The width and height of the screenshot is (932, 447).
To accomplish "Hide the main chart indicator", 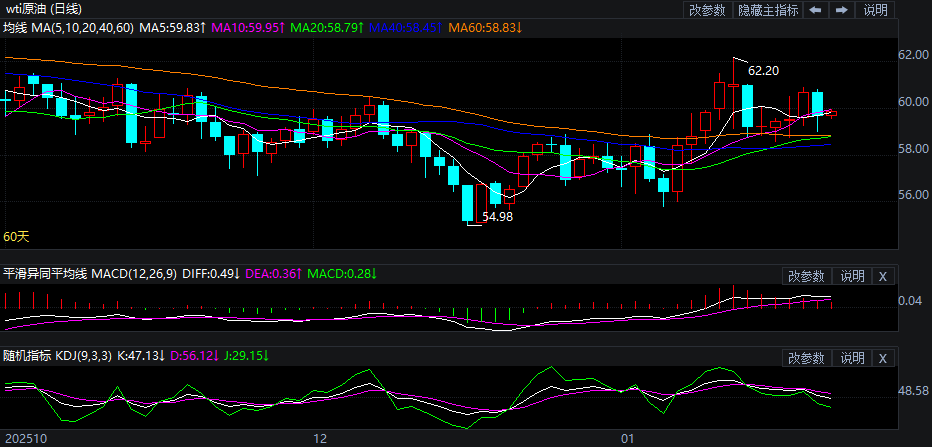I will click(768, 10).
